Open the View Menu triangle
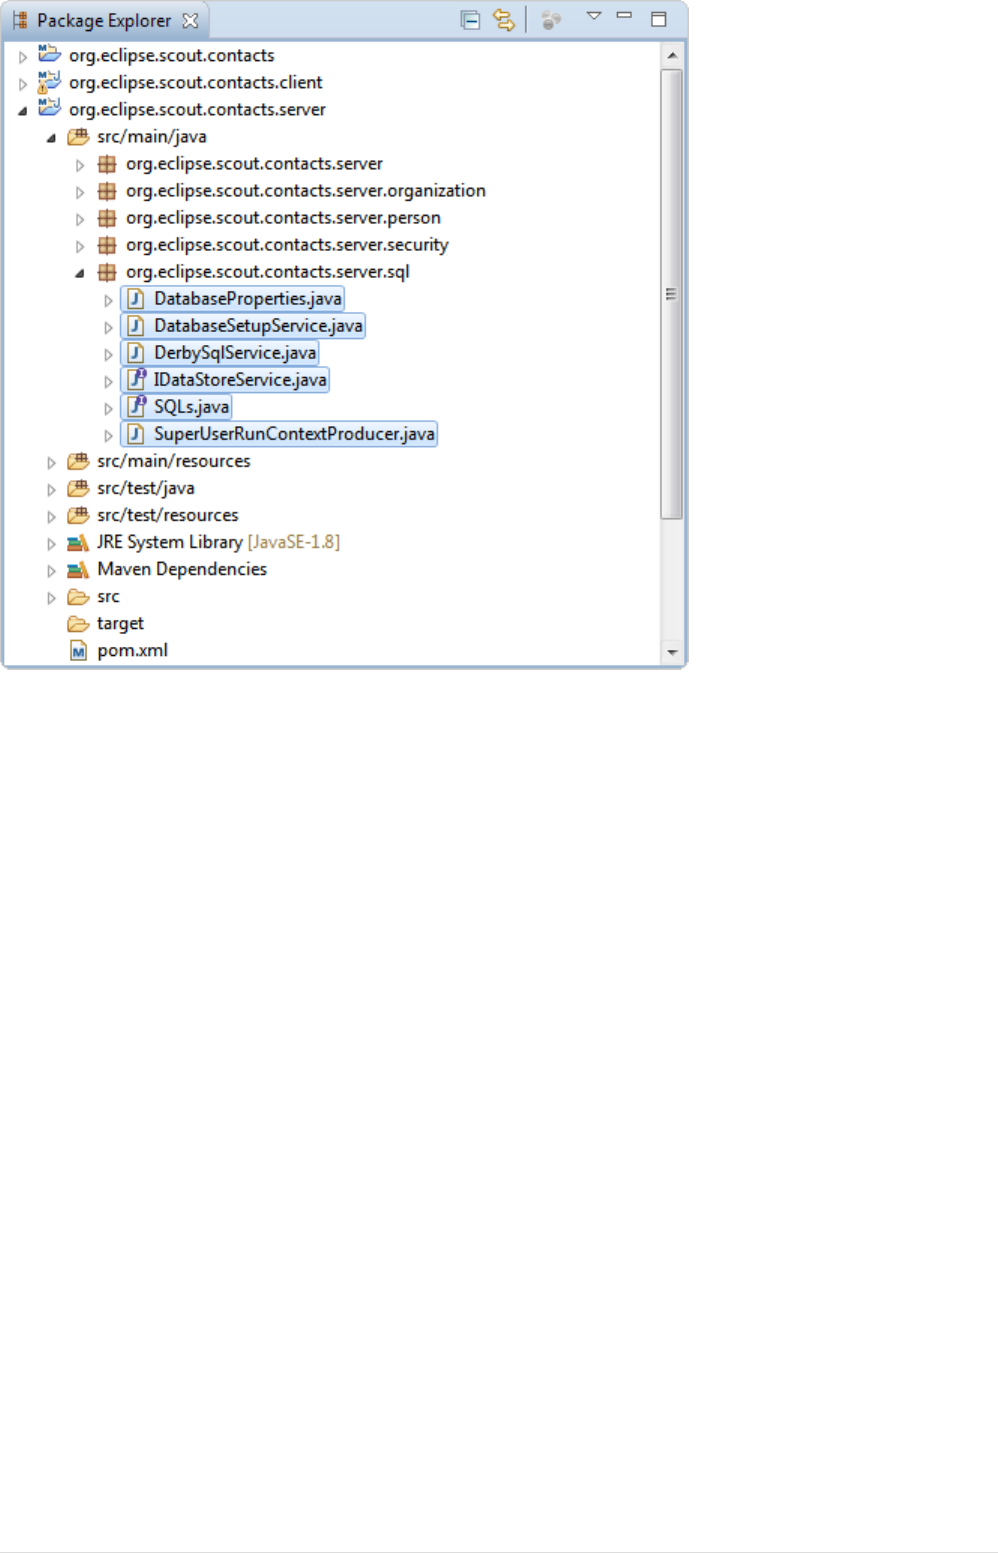998x1553 pixels. (593, 16)
